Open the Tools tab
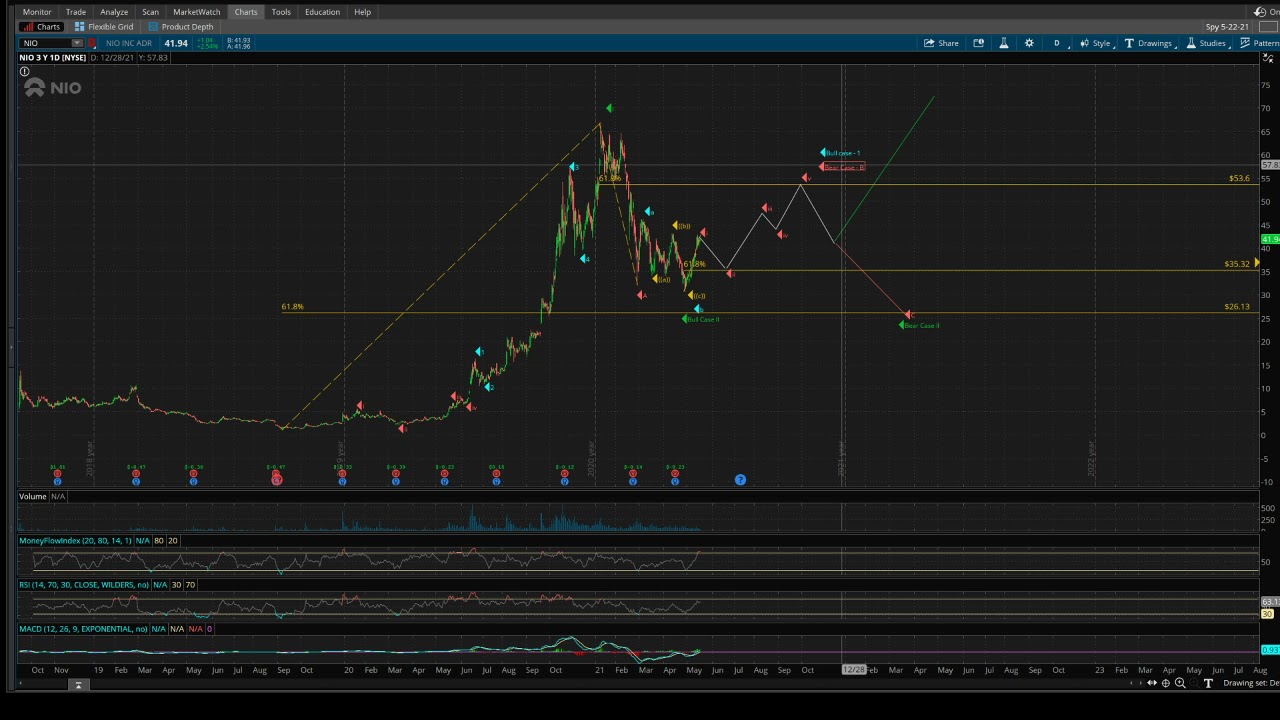The height and width of the screenshot is (720, 1280). click(x=281, y=12)
